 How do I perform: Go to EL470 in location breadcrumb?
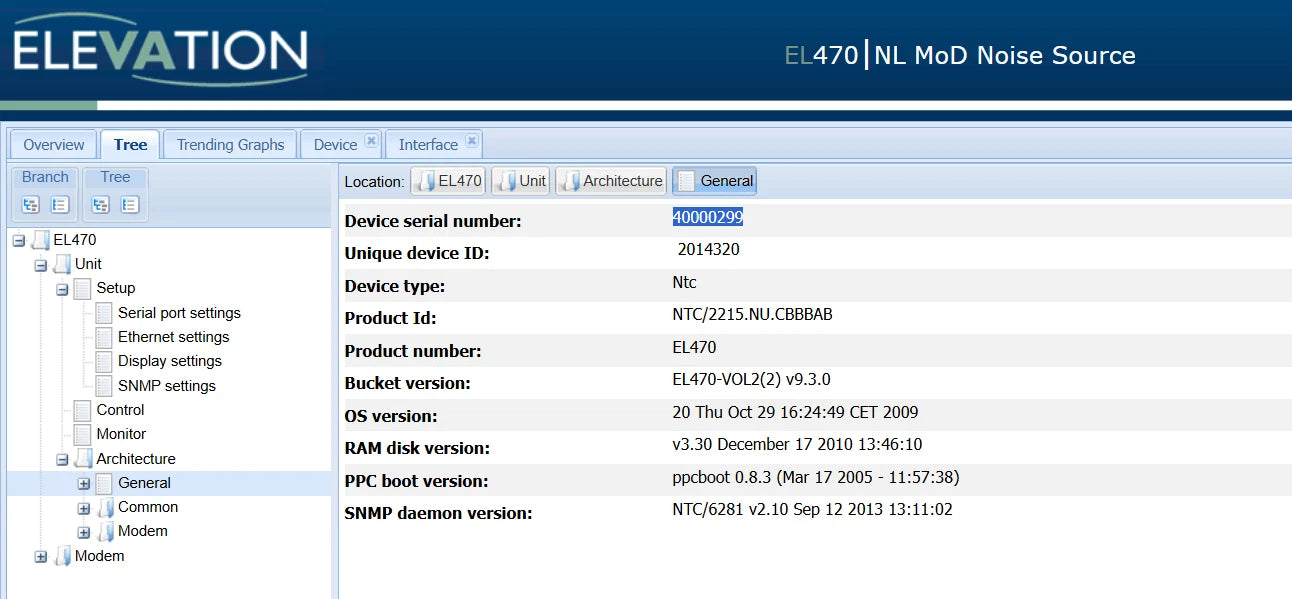click(x=449, y=181)
